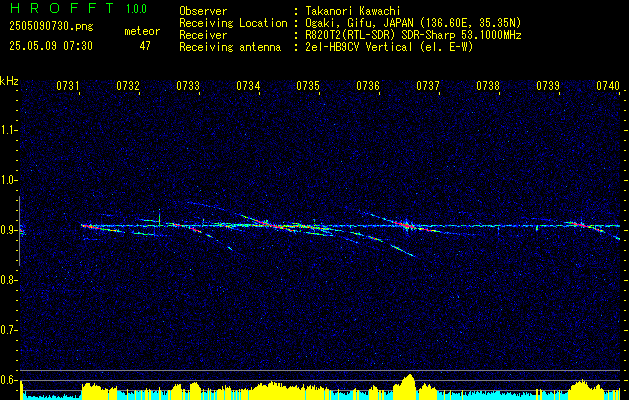Viewport: 629px width, 400px height.
Task: Click the 0733 time marker
Action: [x=188, y=86]
